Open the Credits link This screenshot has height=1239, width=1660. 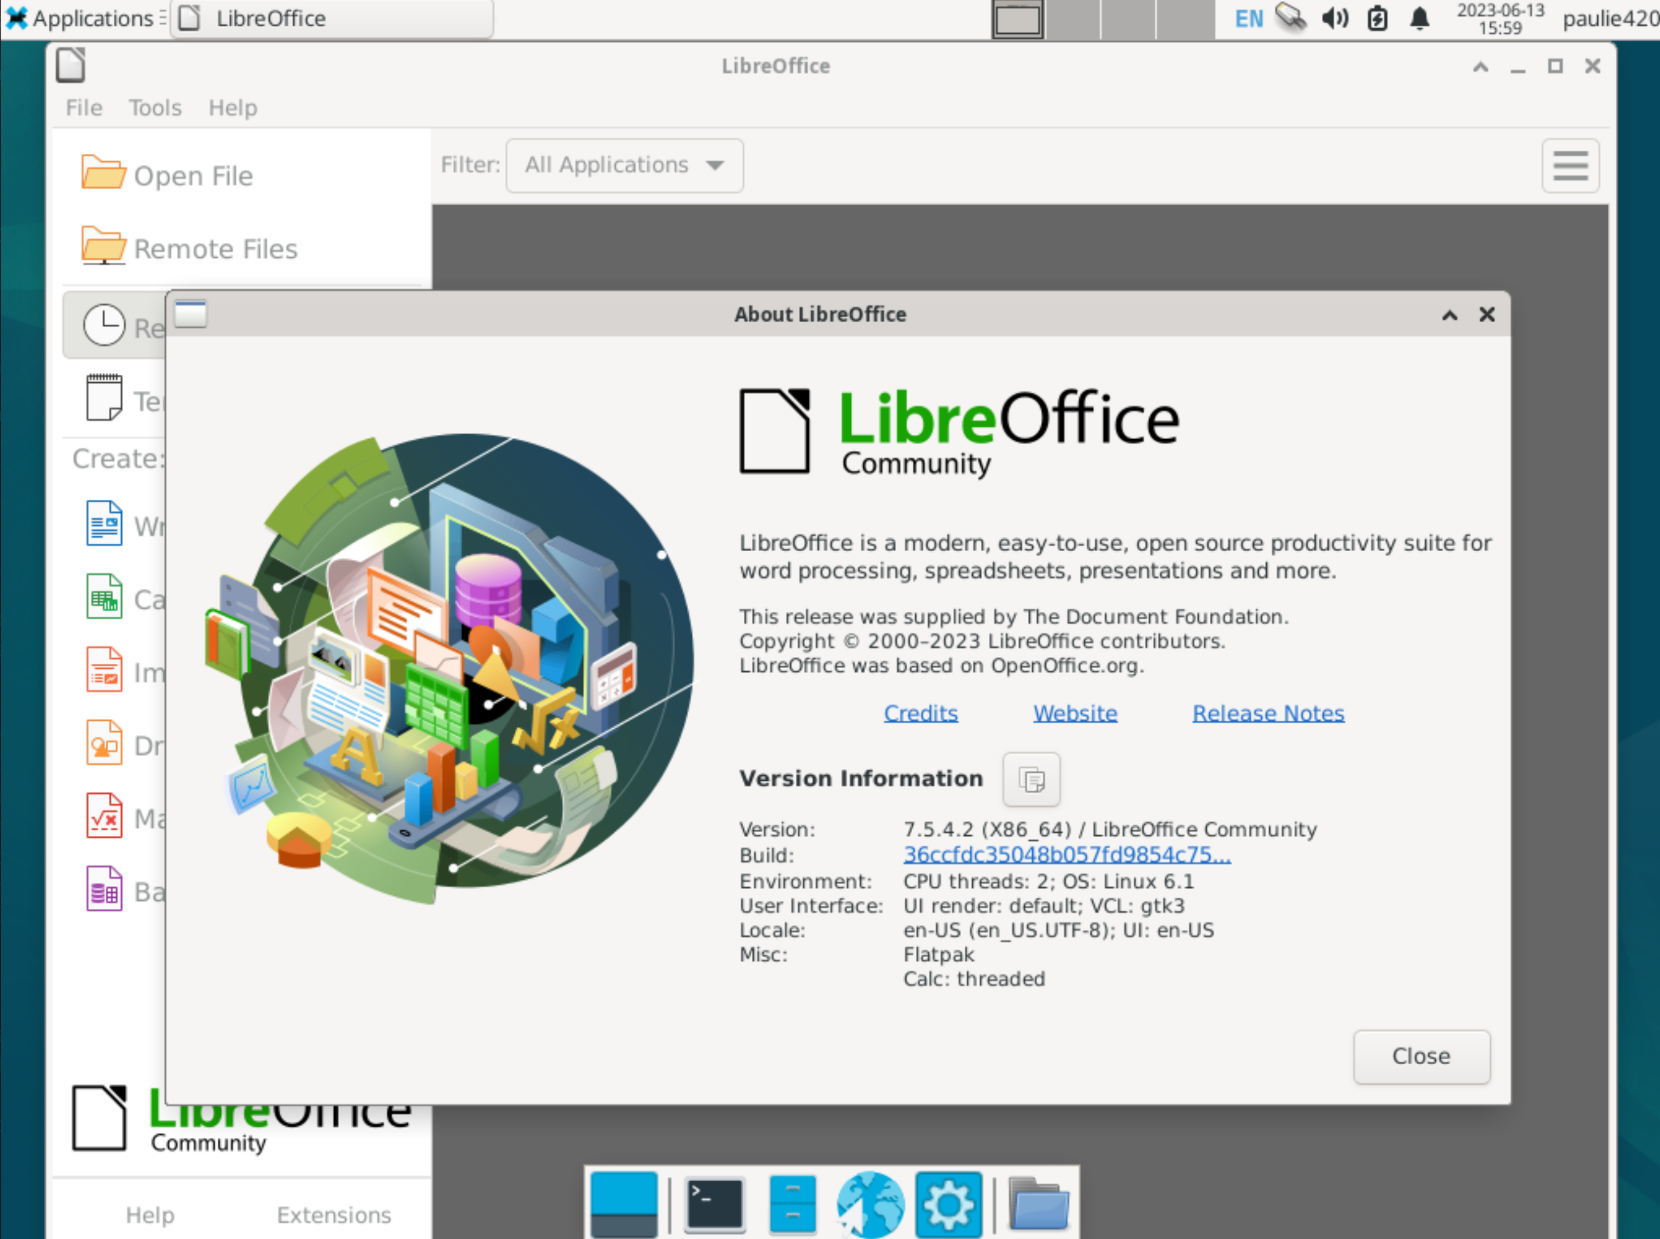pyautogui.click(x=921, y=713)
